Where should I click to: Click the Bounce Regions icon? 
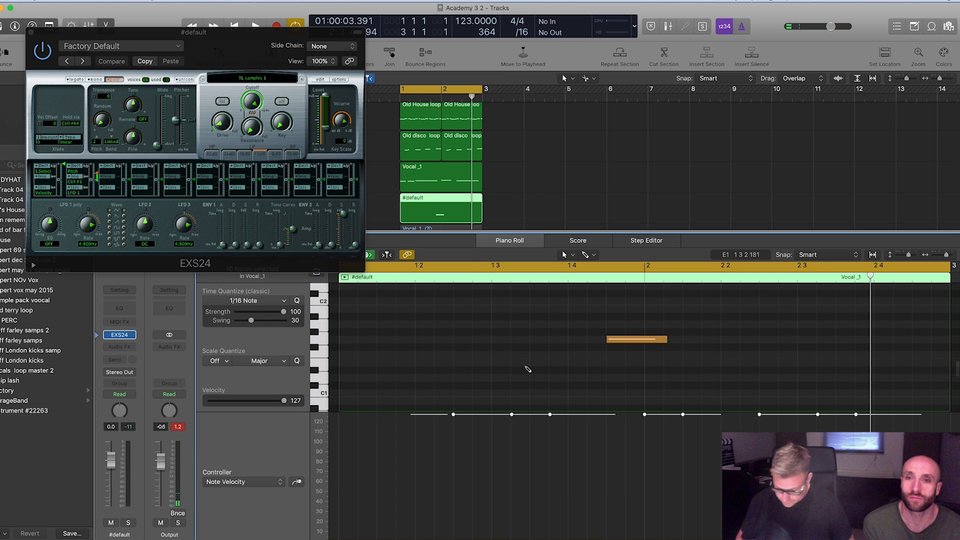pyautogui.click(x=425, y=53)
